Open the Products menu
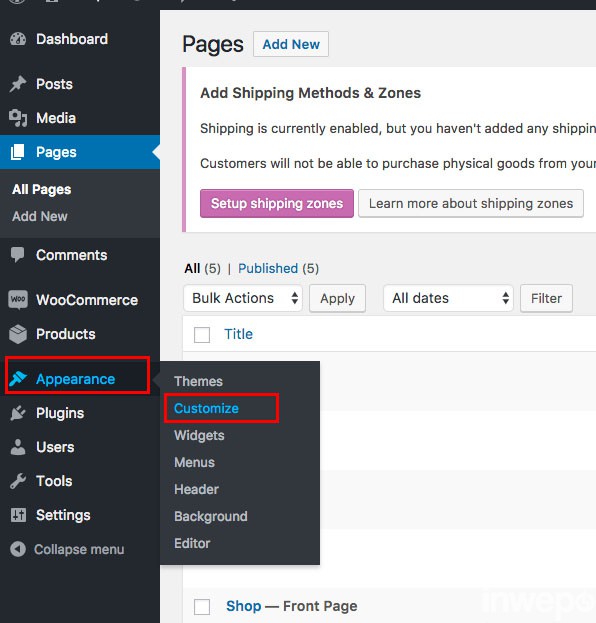Image resolution: width=596 pixels, height=623 pixels. coord(66,334)
